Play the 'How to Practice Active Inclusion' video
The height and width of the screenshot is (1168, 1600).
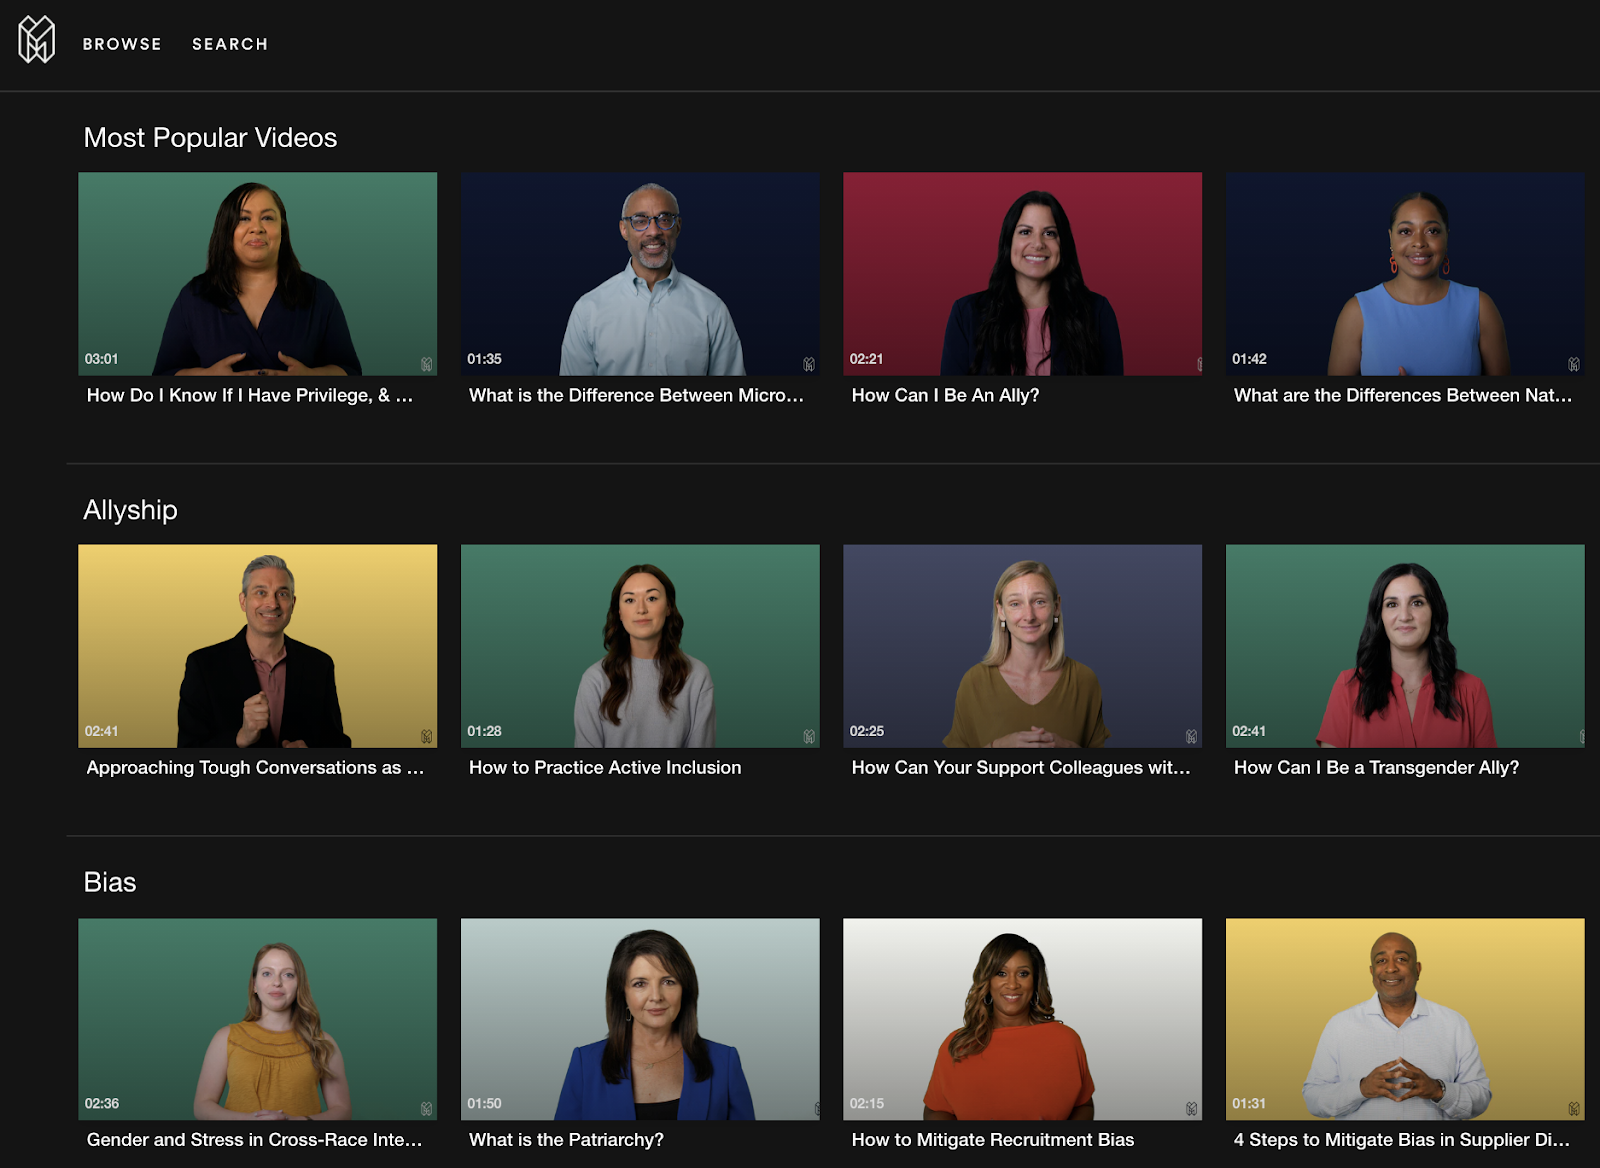click(639, 645)
